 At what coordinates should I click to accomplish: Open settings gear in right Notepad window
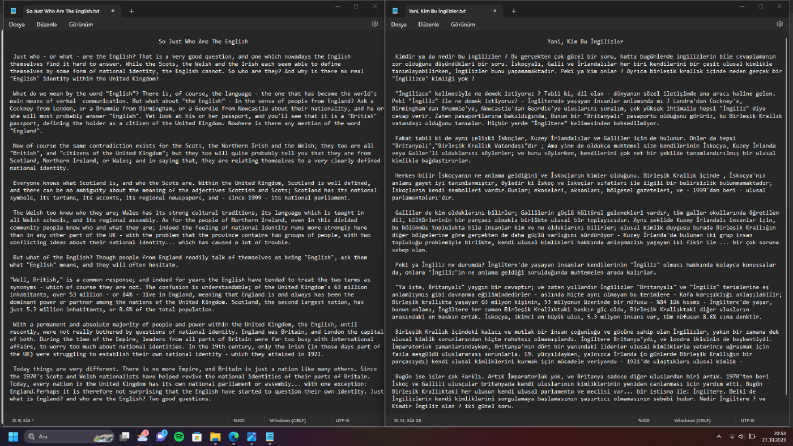point(779,24)
